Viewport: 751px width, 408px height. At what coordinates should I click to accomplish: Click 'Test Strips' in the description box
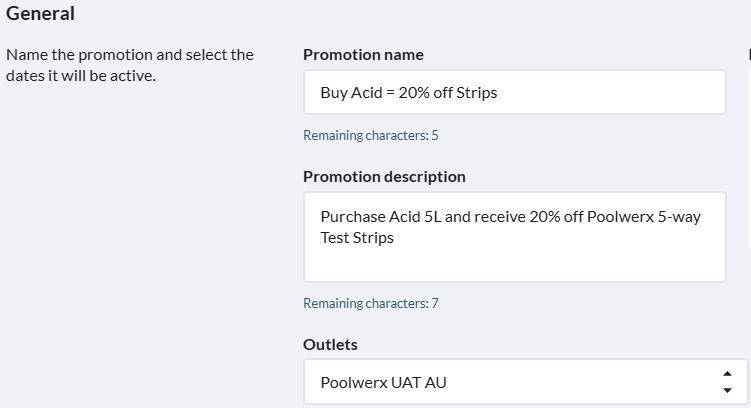click(x=357, y=238)
